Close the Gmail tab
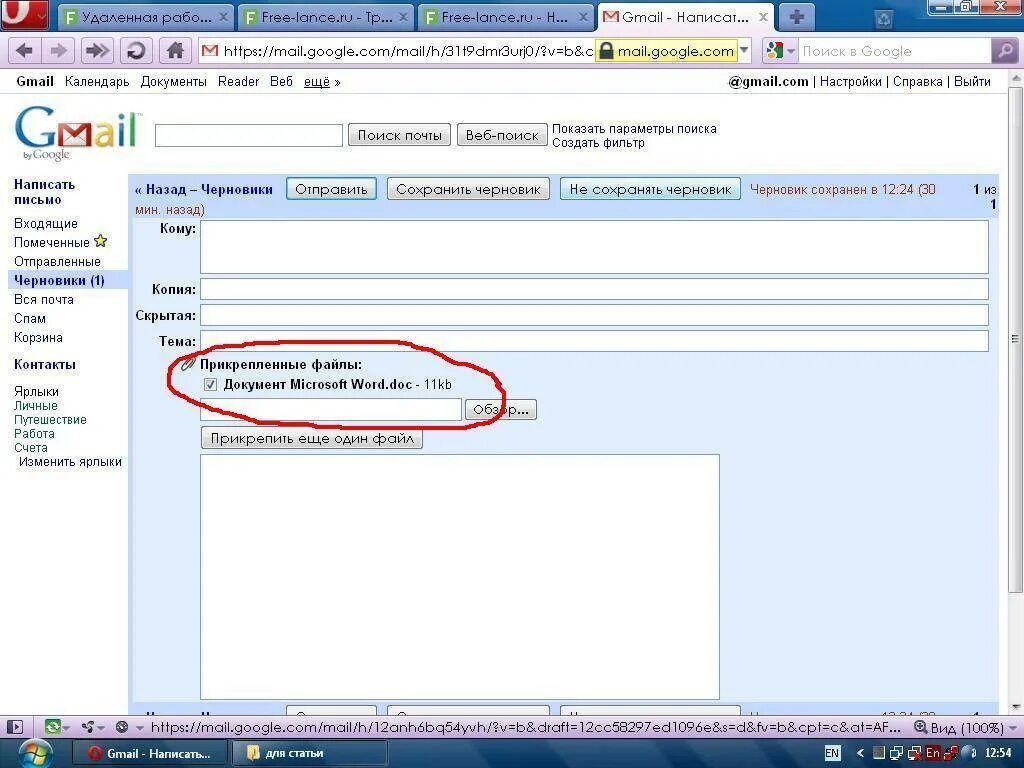The height and width of the screenshot is (768, 1024). [763, 18]
